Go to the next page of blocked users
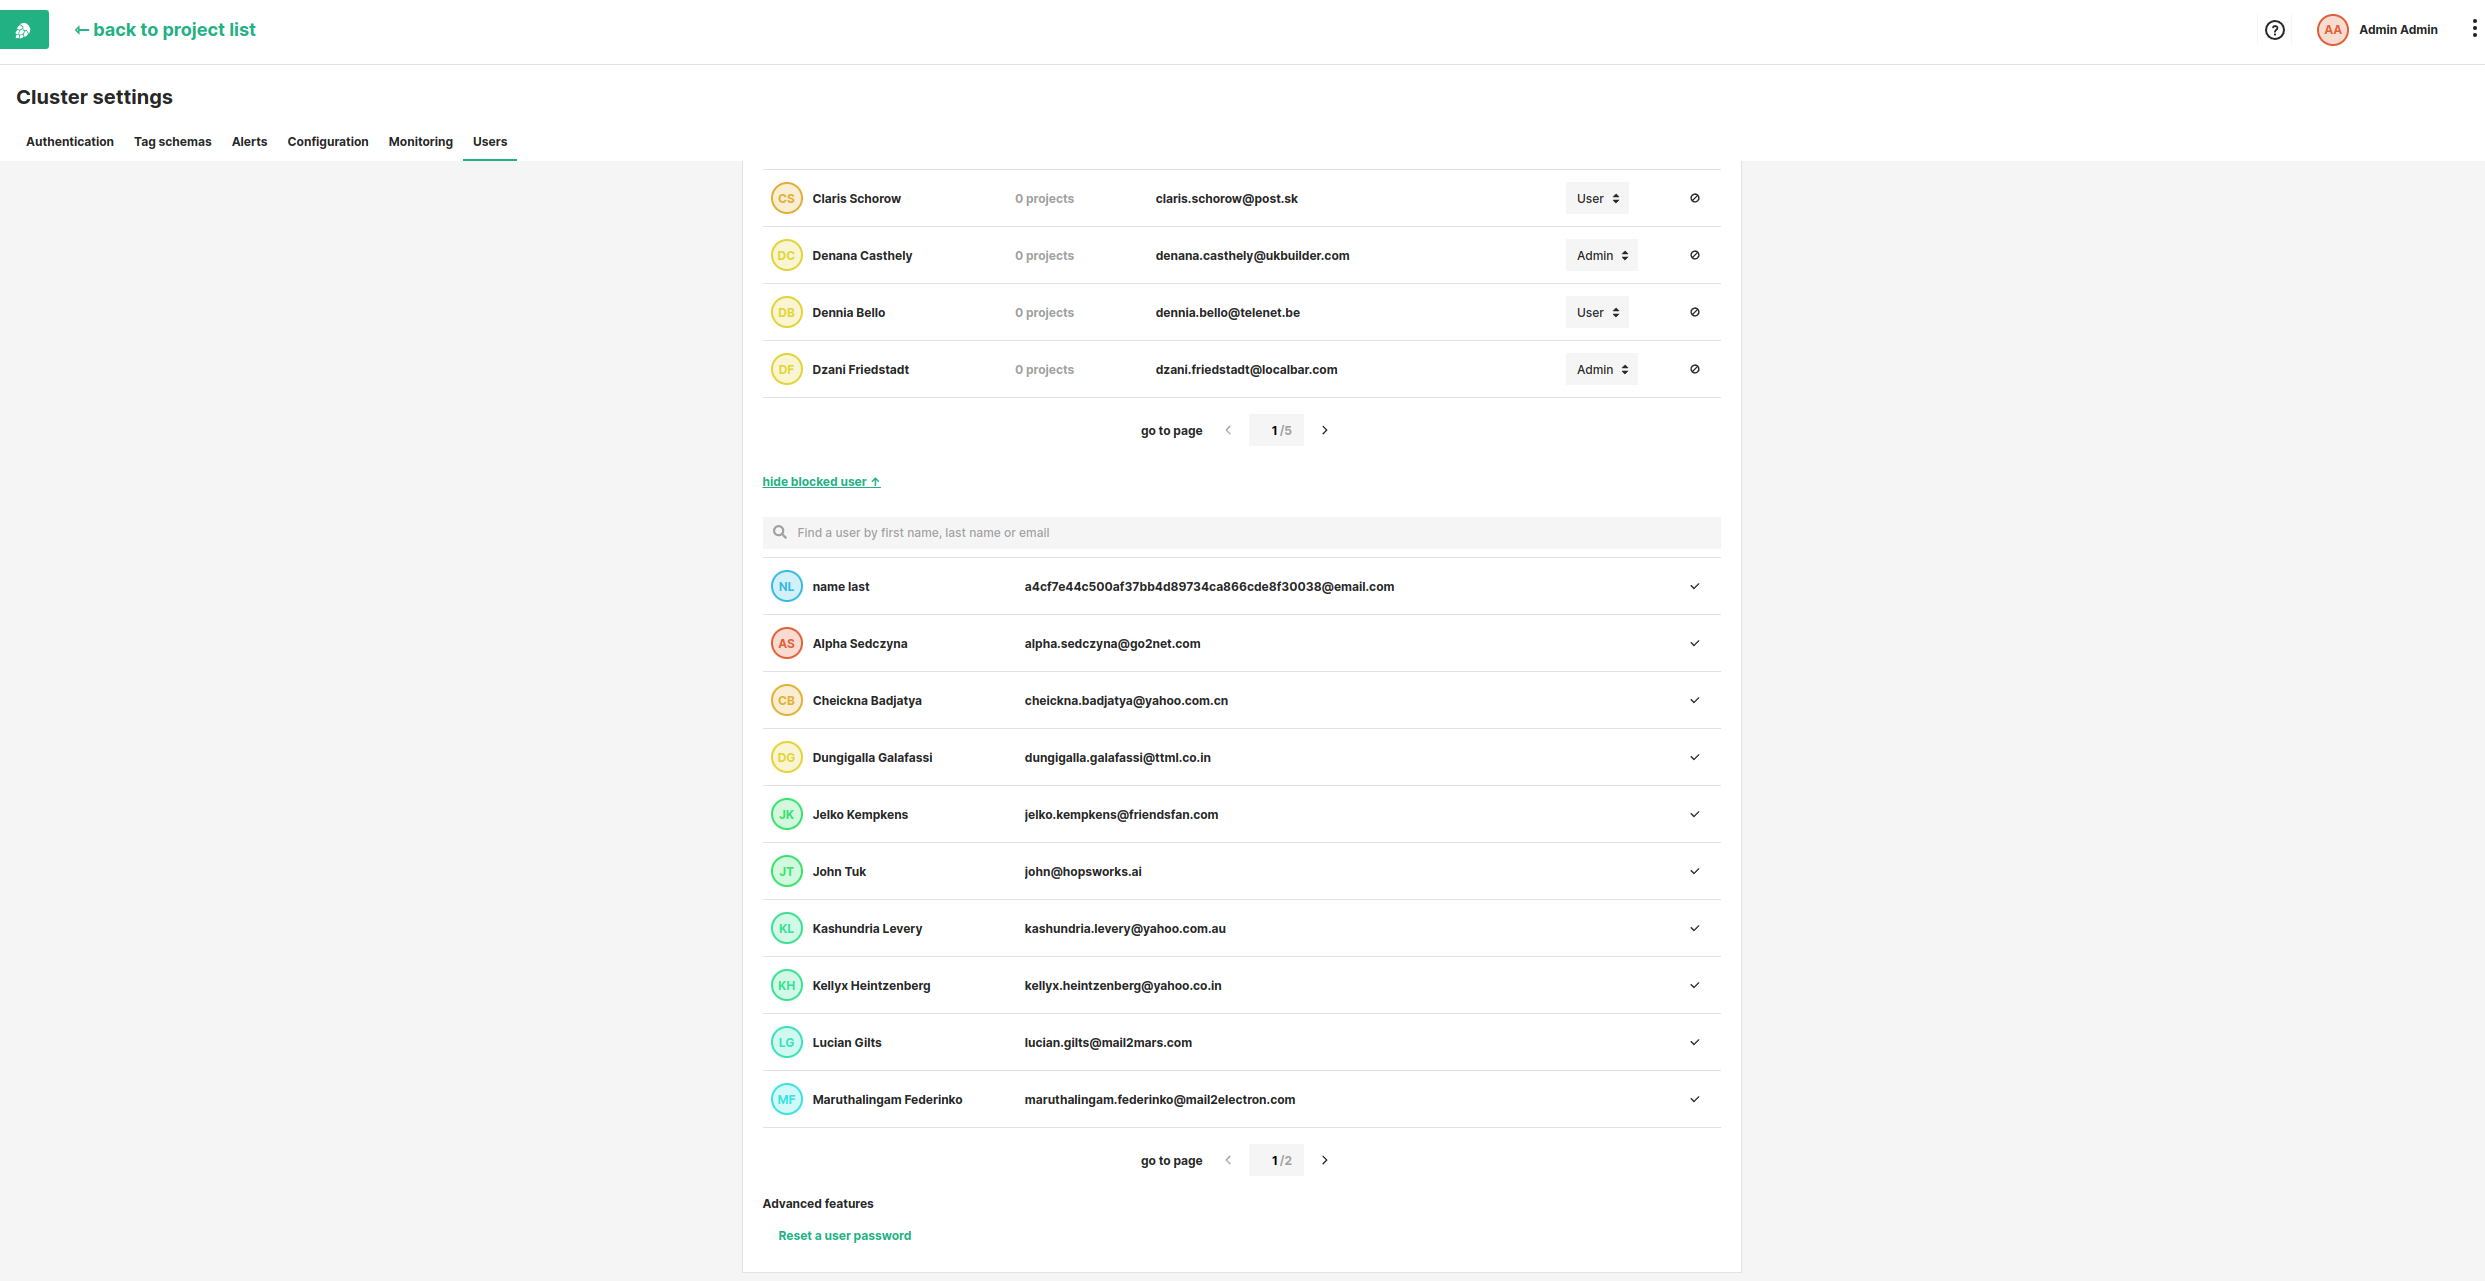 pos(1324,1160)
